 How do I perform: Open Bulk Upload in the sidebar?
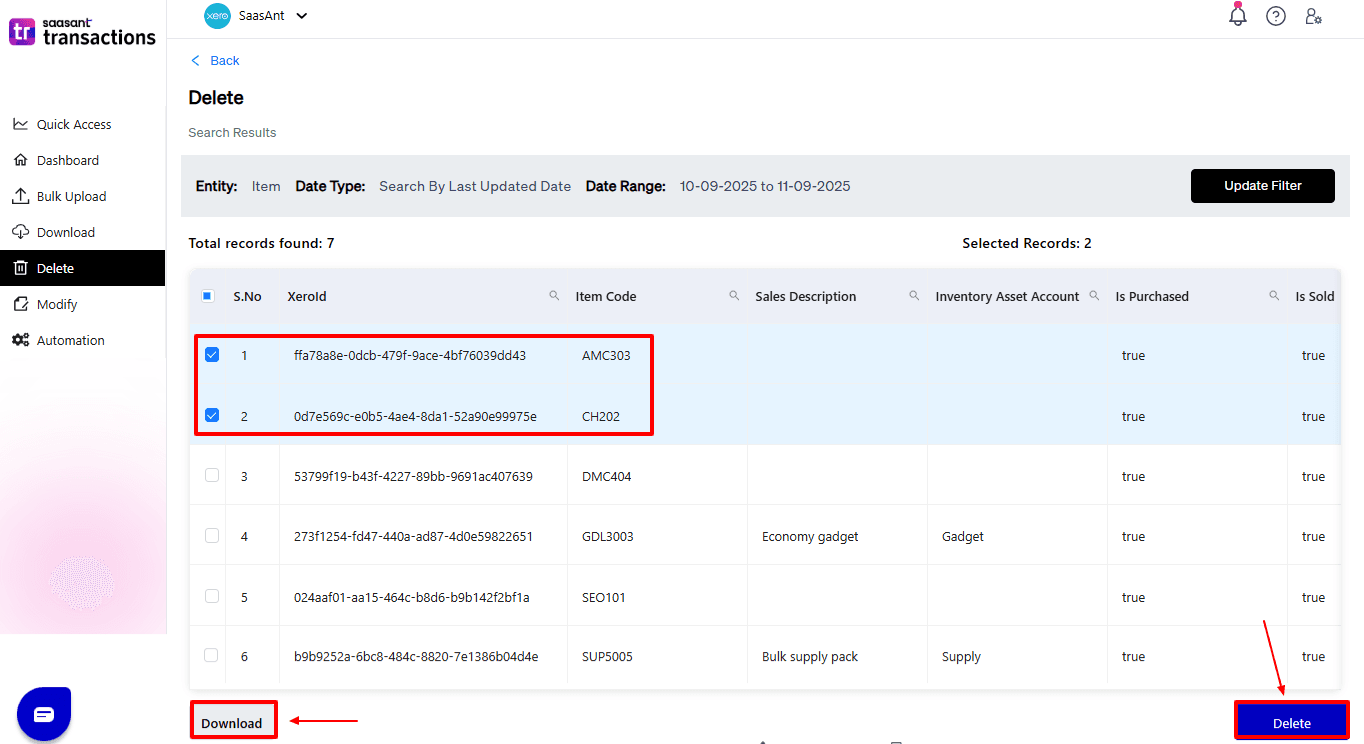pyautogui.click(x=71, y=197)
